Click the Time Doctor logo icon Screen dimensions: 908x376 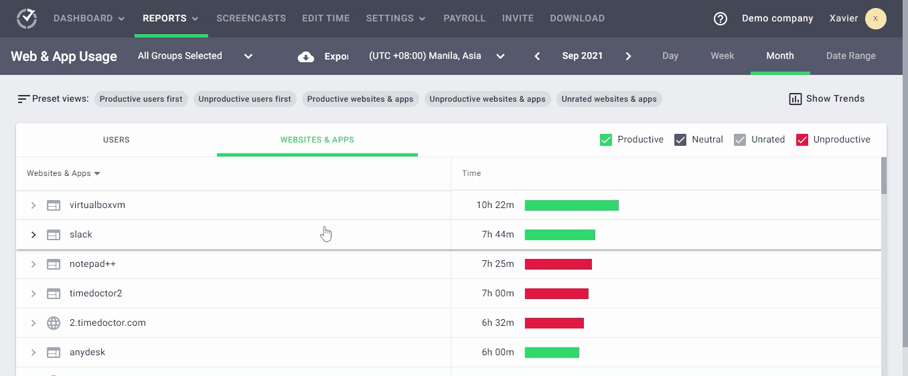[27, 19]
